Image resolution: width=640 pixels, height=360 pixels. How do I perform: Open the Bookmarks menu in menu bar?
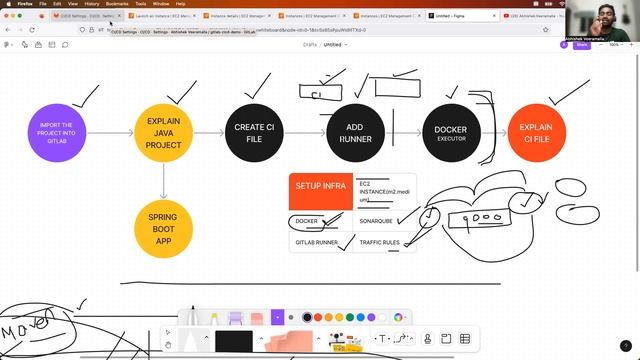click(117, 4)
